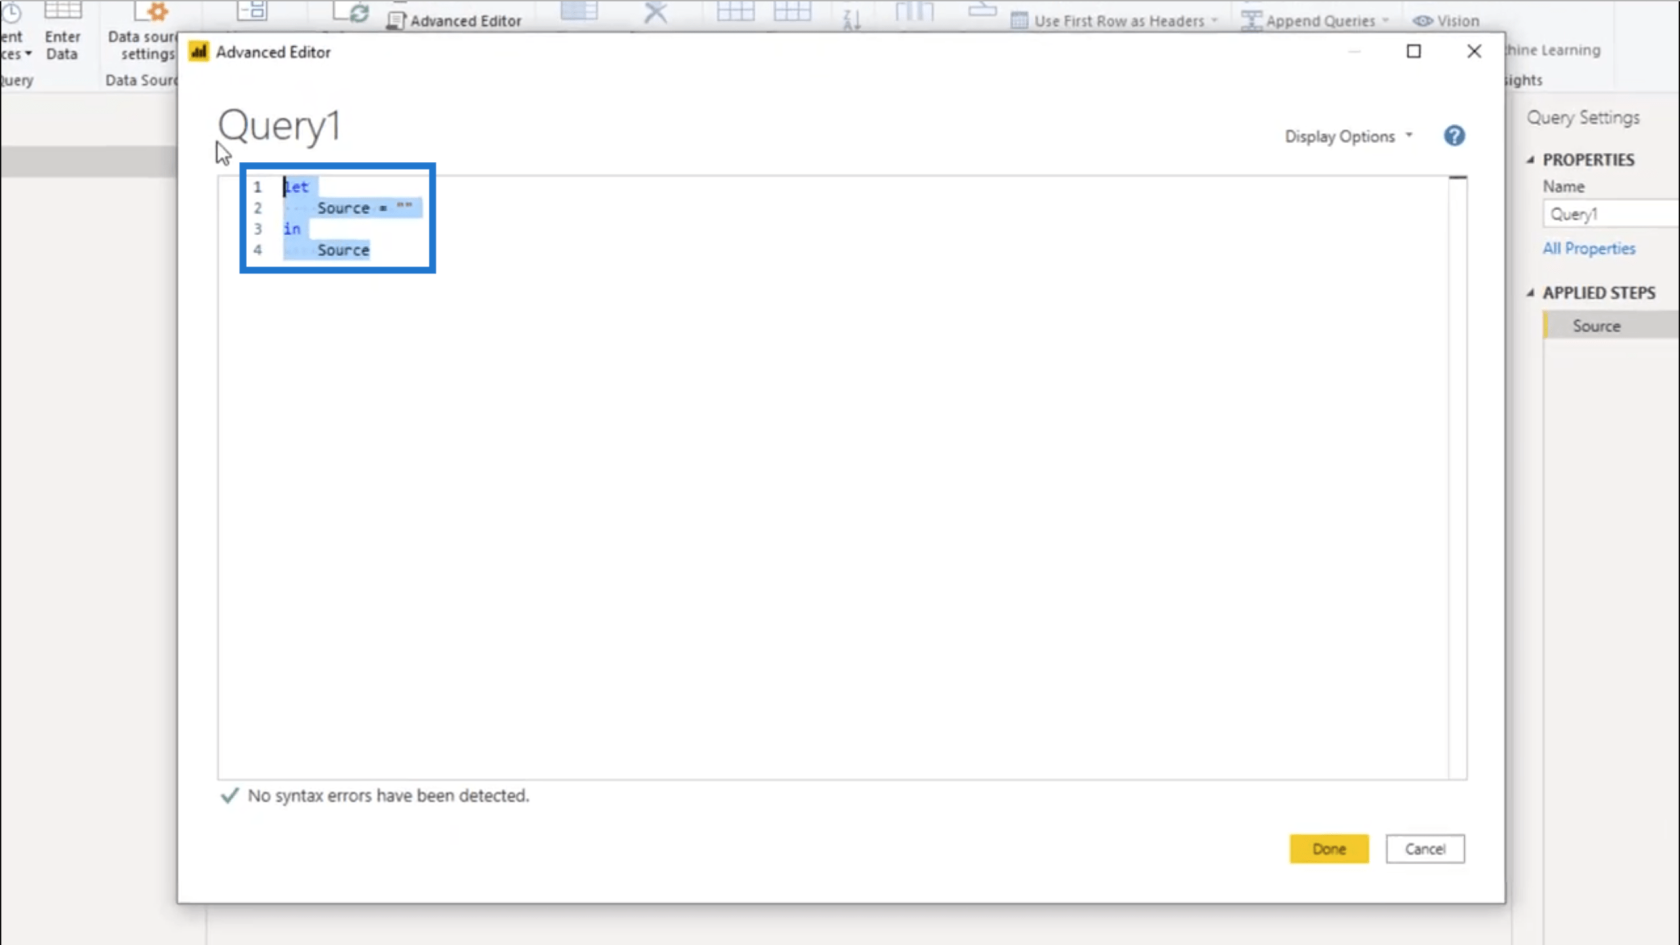
Task: Click the Use First Row as Headers table icon
Action: pos(1019,20)
